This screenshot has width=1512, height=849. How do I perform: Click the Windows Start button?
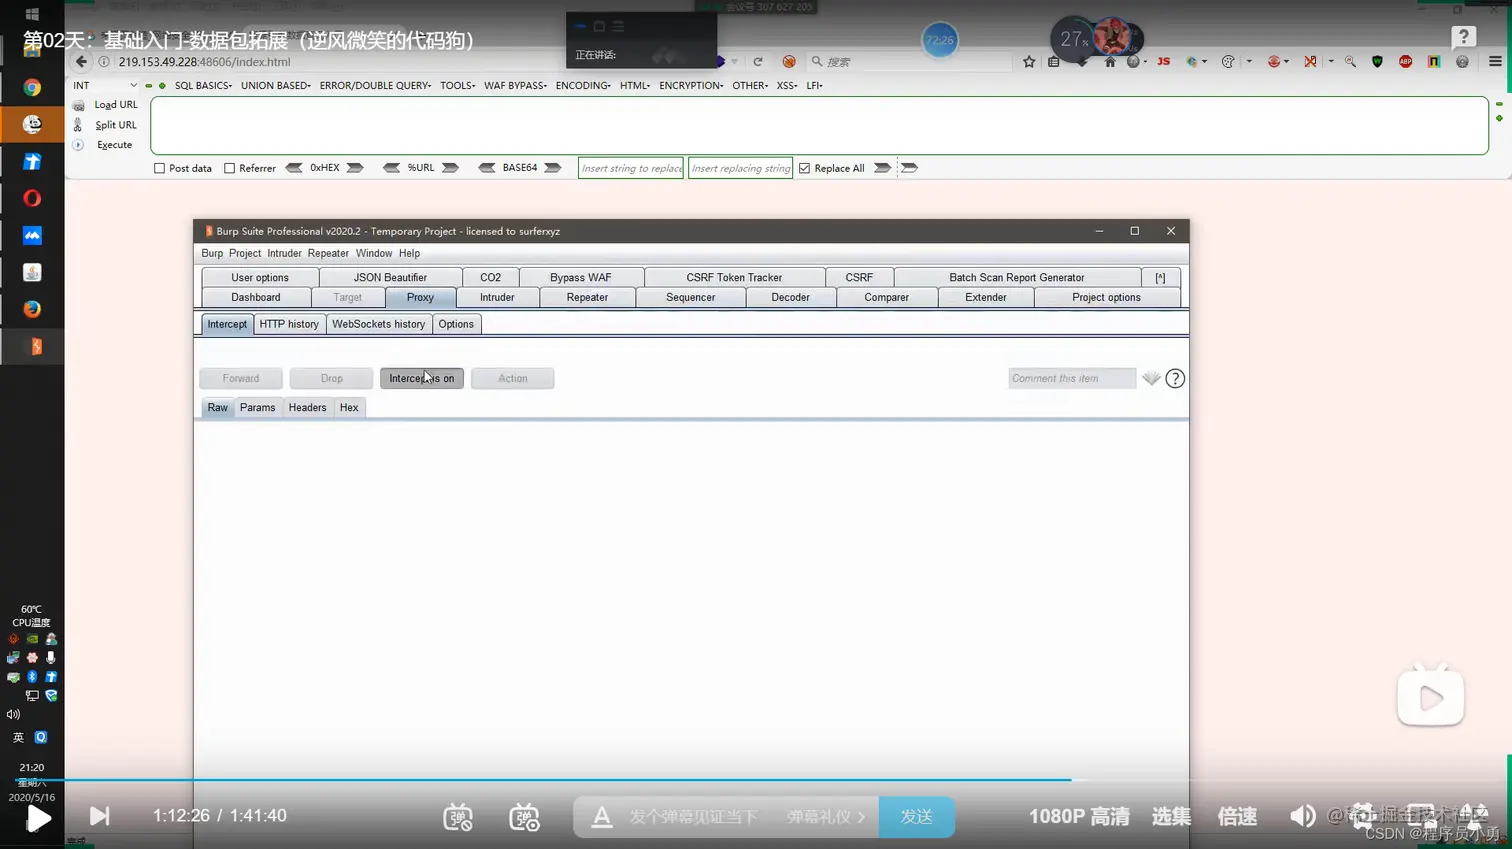click(x=32, y=14)
